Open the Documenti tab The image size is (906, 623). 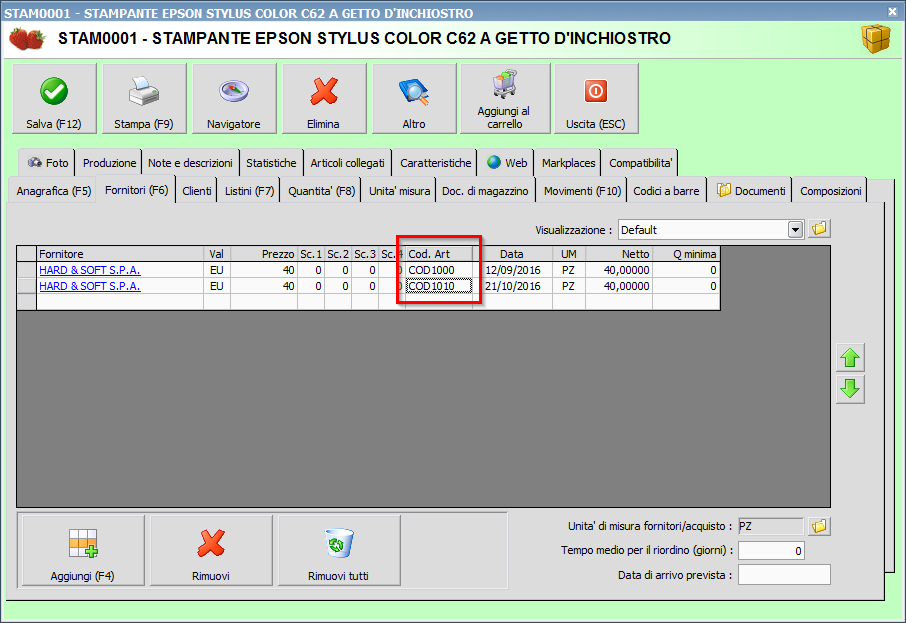(x=751, y=191)
